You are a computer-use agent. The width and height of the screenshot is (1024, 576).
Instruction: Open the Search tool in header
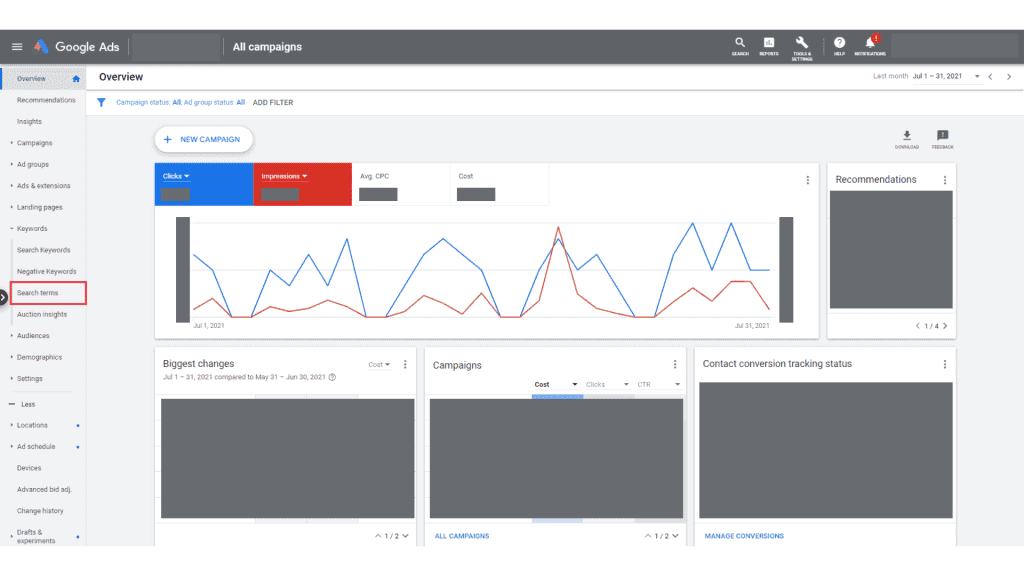740,46
